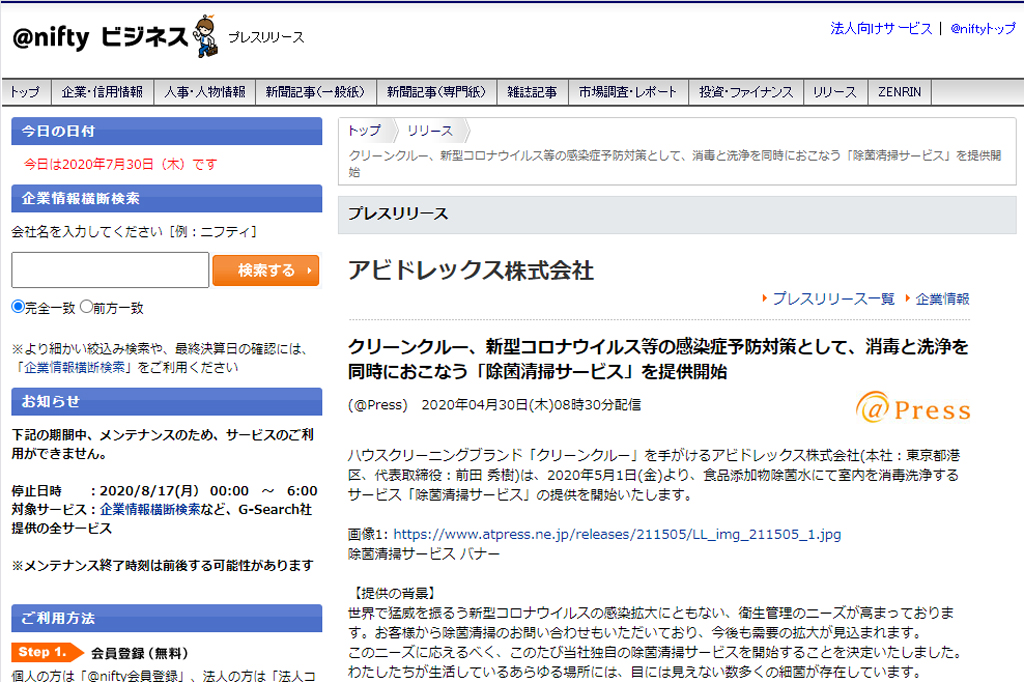Click the 今日の日付 section header
Image resolution: width=1024 pixels, height=682 pixels.
pos(167,131)
